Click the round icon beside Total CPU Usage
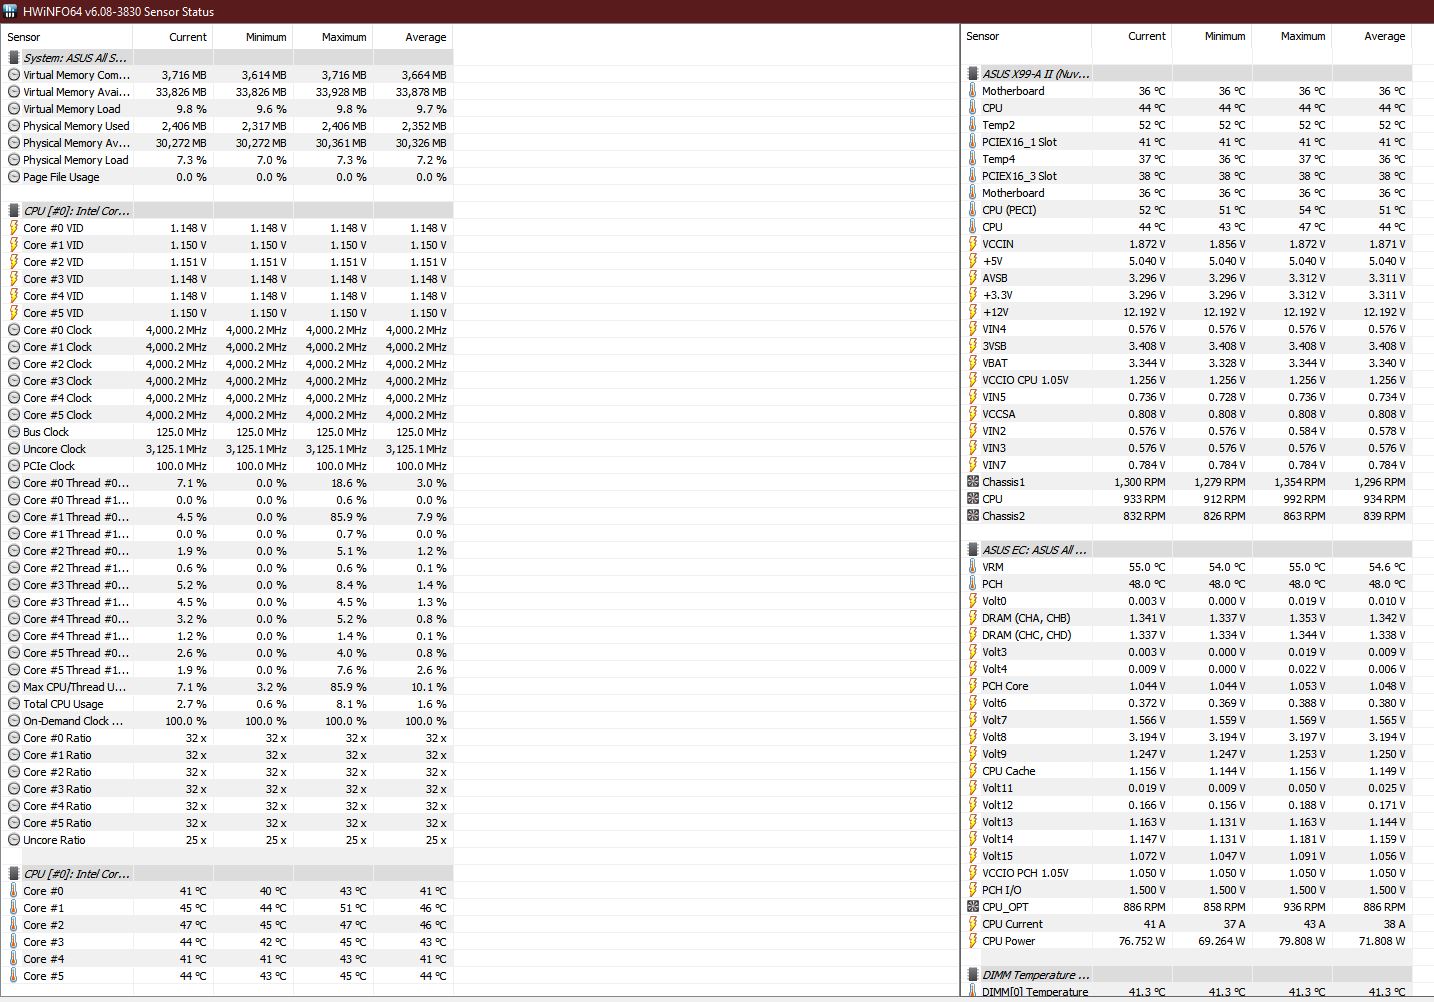This screenshot has width=1434, height=1002. click(14, 704)
